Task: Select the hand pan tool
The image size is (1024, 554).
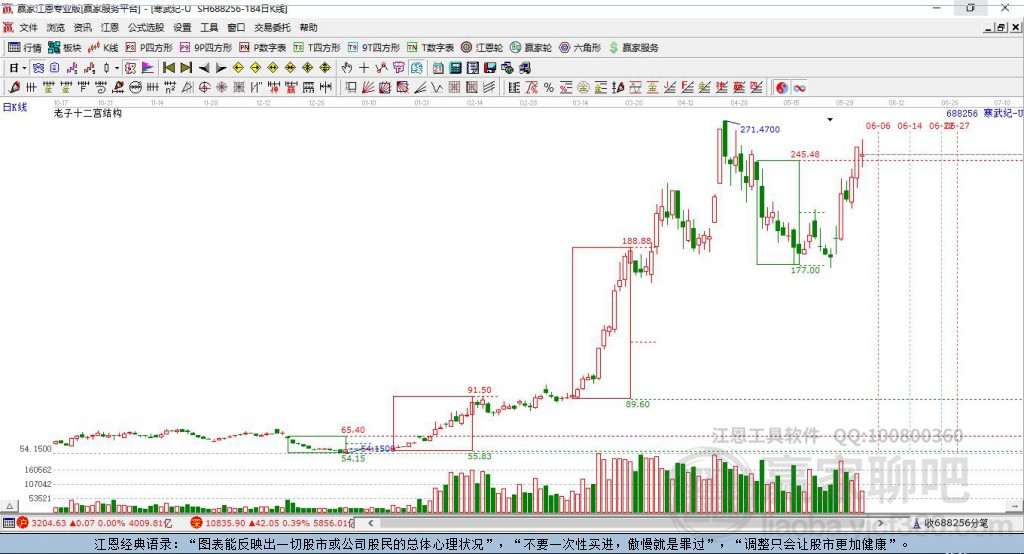Action: (x=347, y=68)
